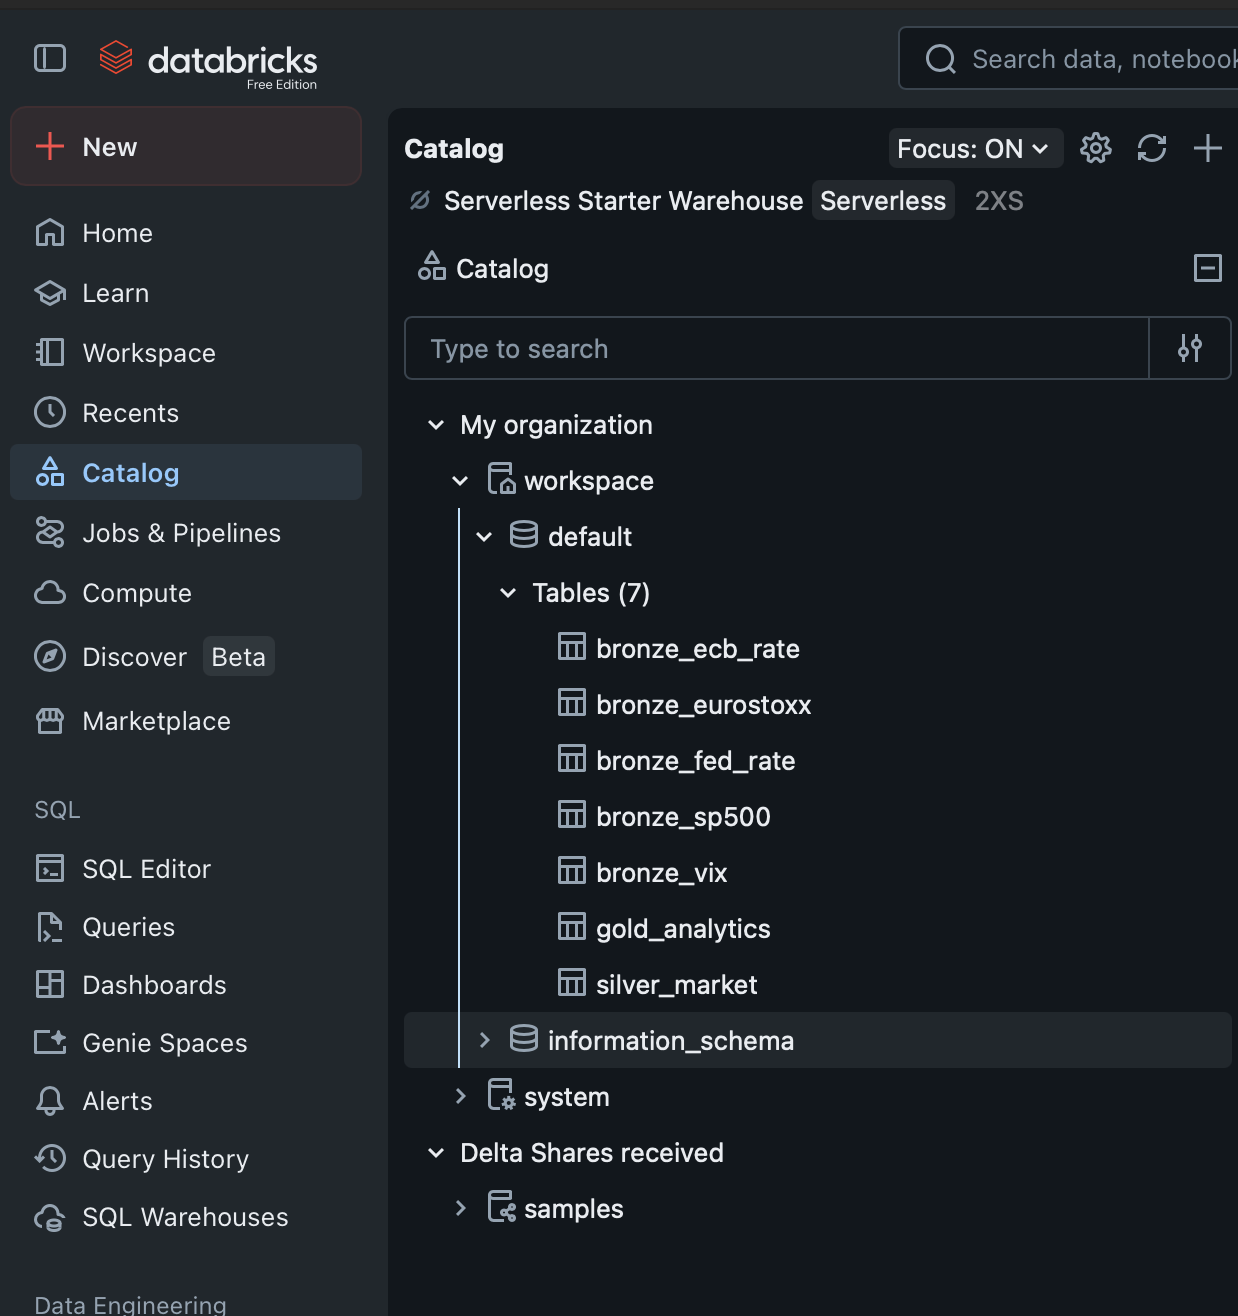Collapse the default schema chevron

[484, 537]
